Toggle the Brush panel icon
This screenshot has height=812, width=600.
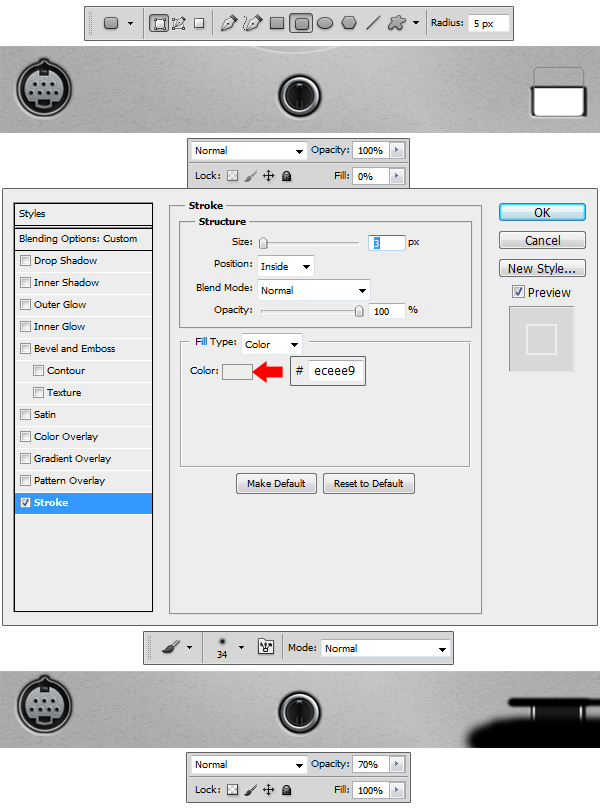point(266,648)
